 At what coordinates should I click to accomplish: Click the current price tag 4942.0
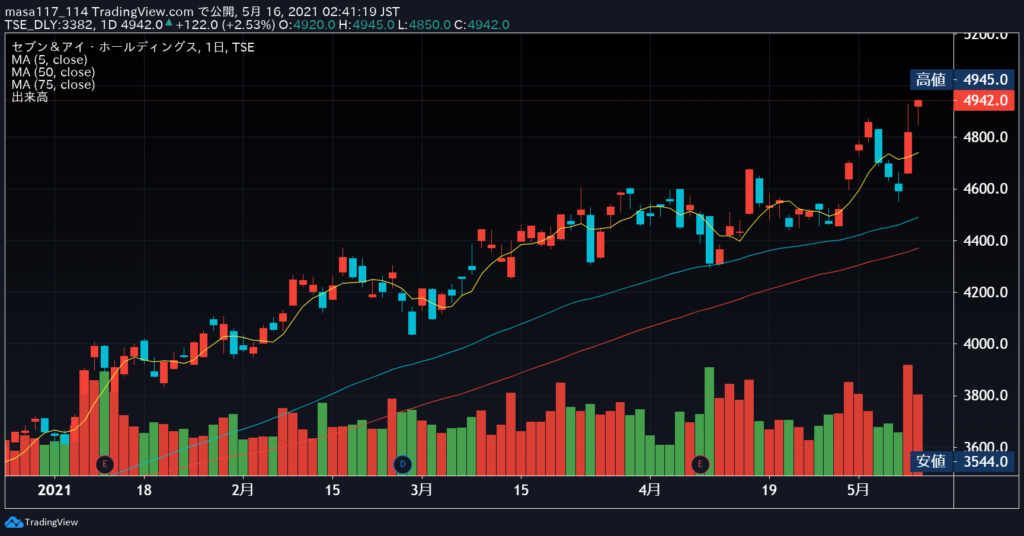tap(984, 101)
